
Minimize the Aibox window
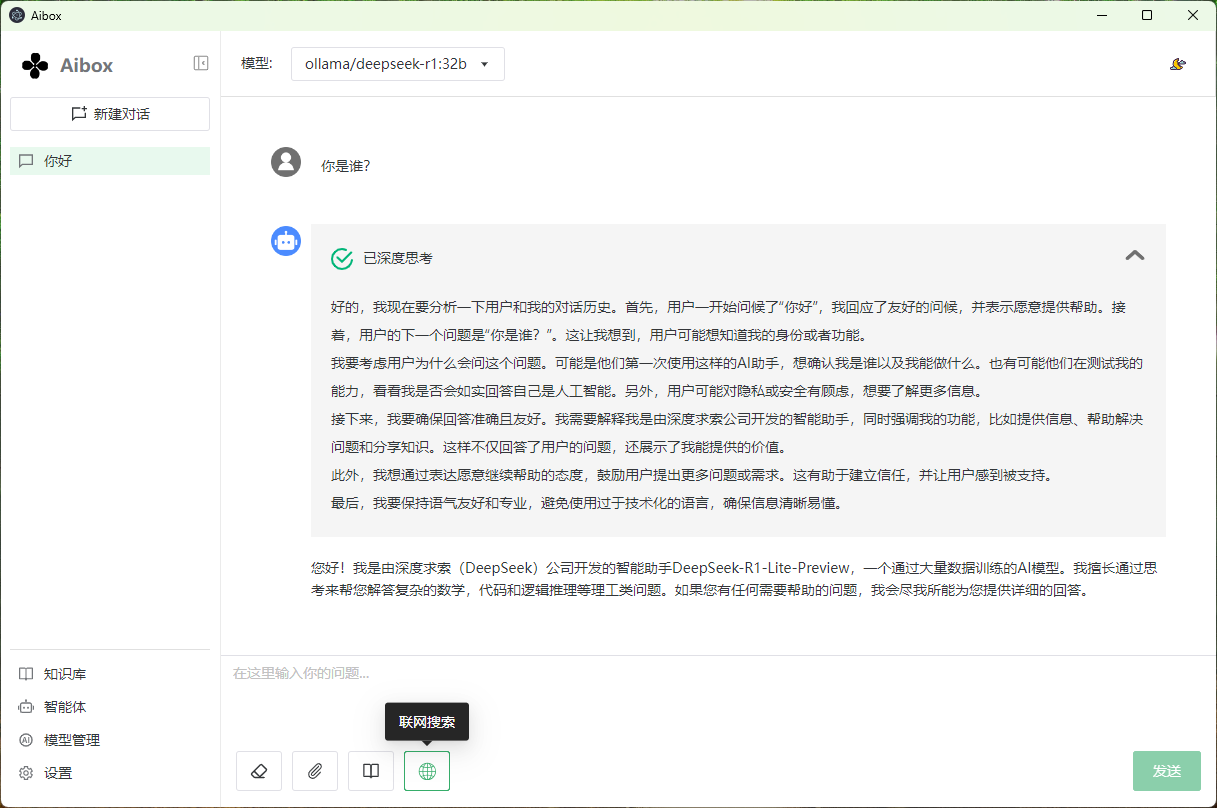pos(1101,14)
